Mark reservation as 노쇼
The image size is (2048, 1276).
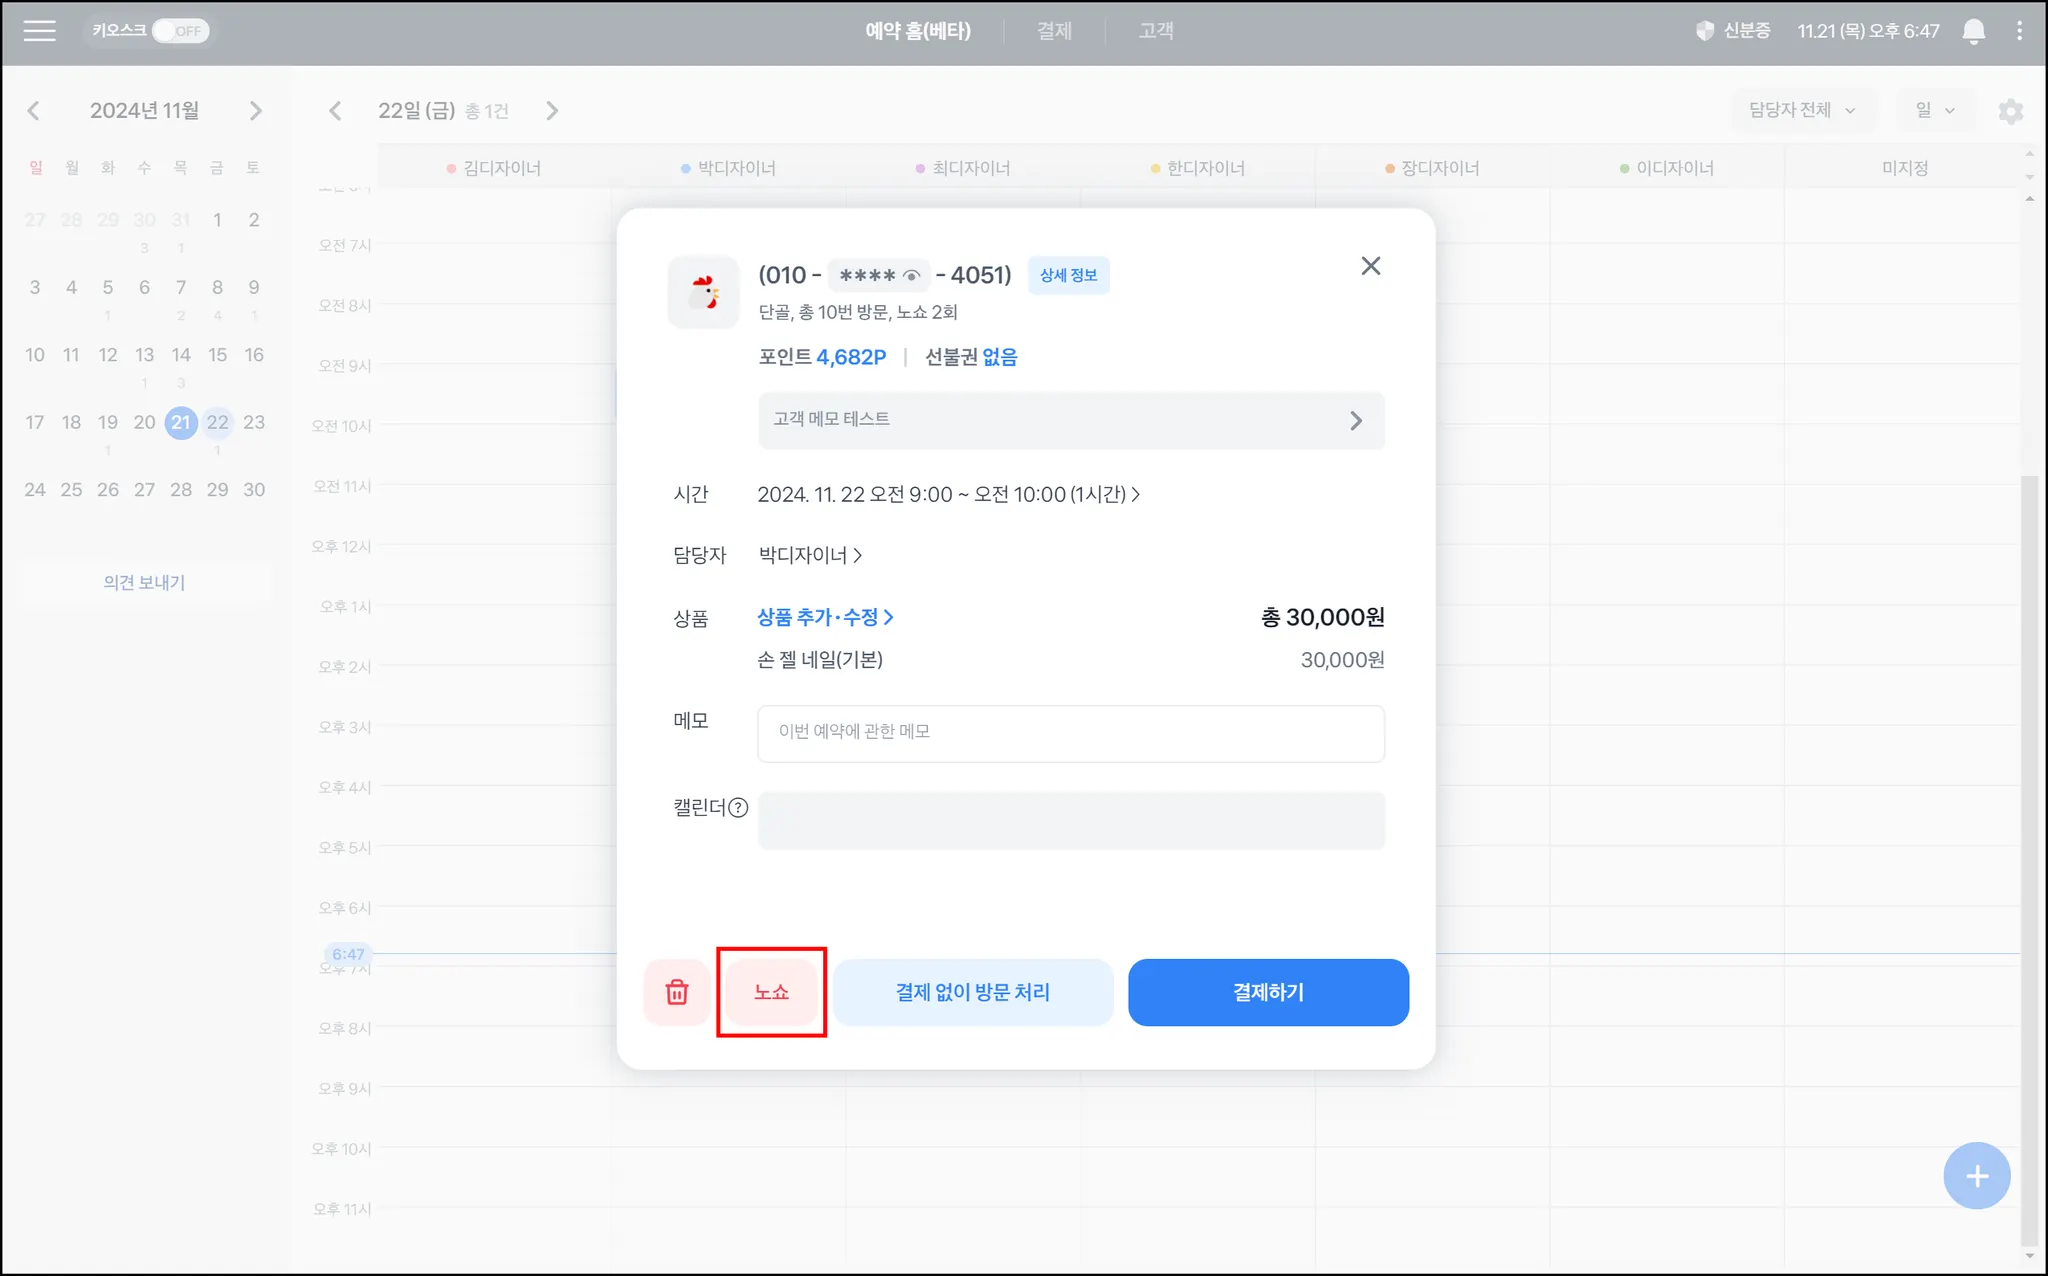pos(771,992)
